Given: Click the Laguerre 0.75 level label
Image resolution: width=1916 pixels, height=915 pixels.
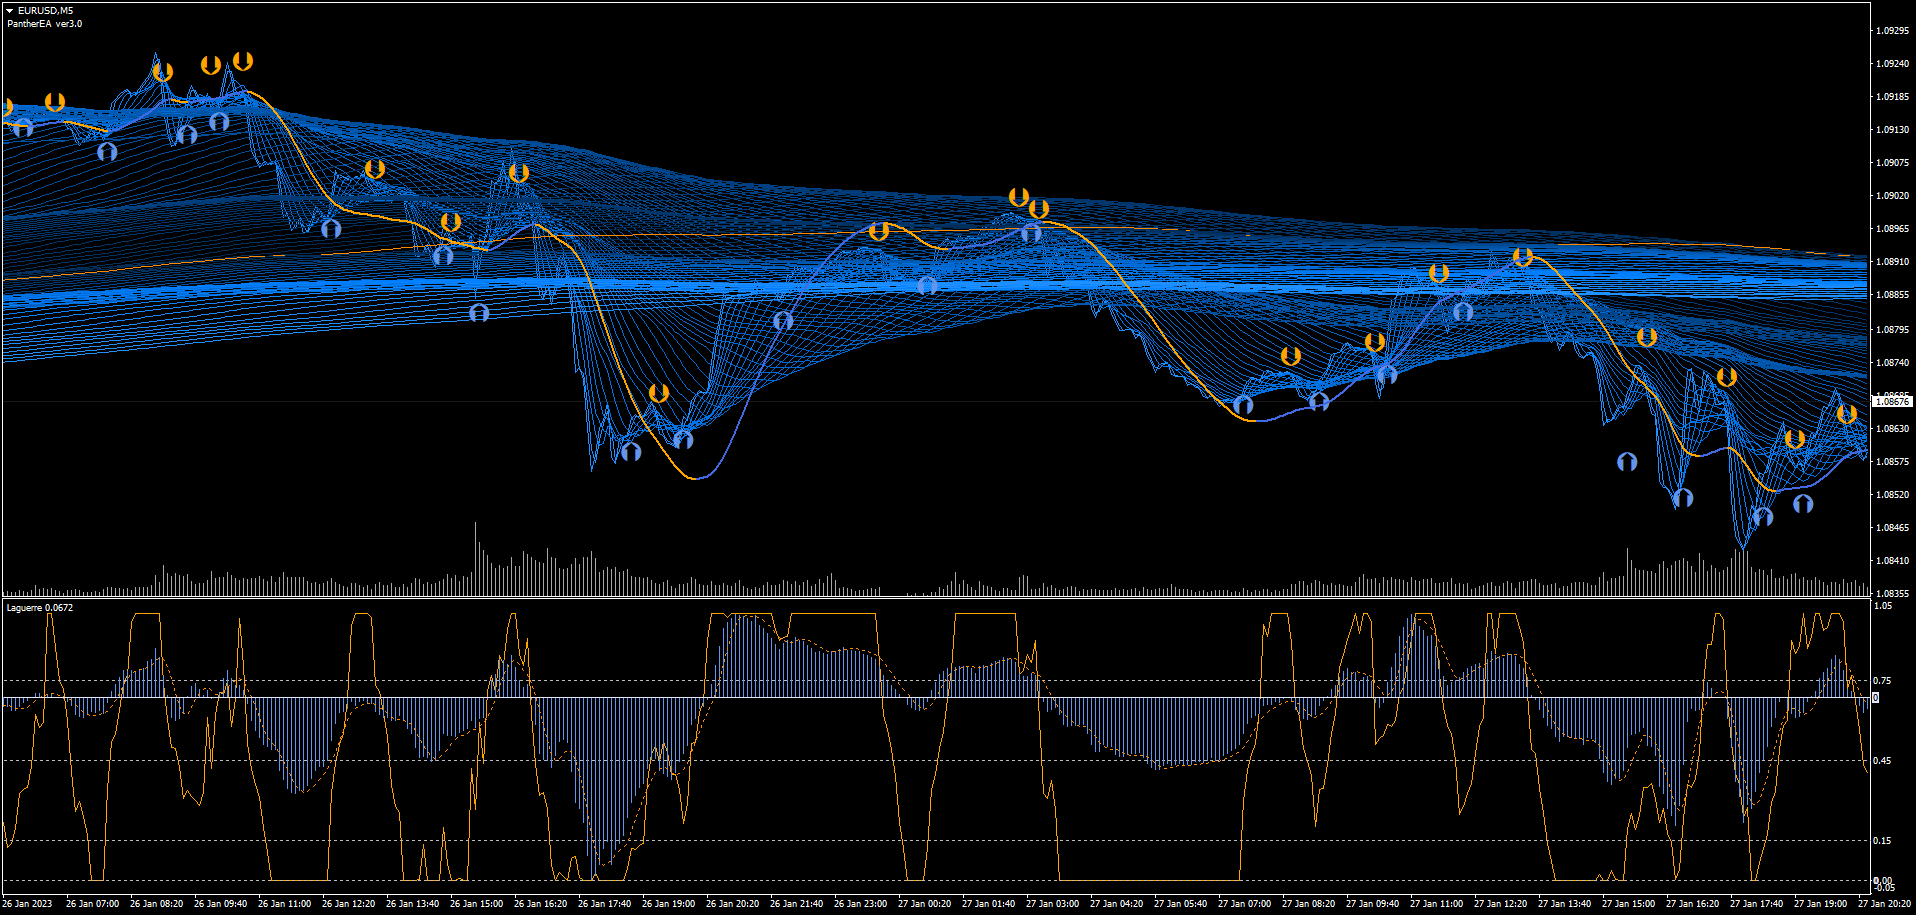Looking at the screenshot, I should pyautogui.click(x=1883, y=681).
